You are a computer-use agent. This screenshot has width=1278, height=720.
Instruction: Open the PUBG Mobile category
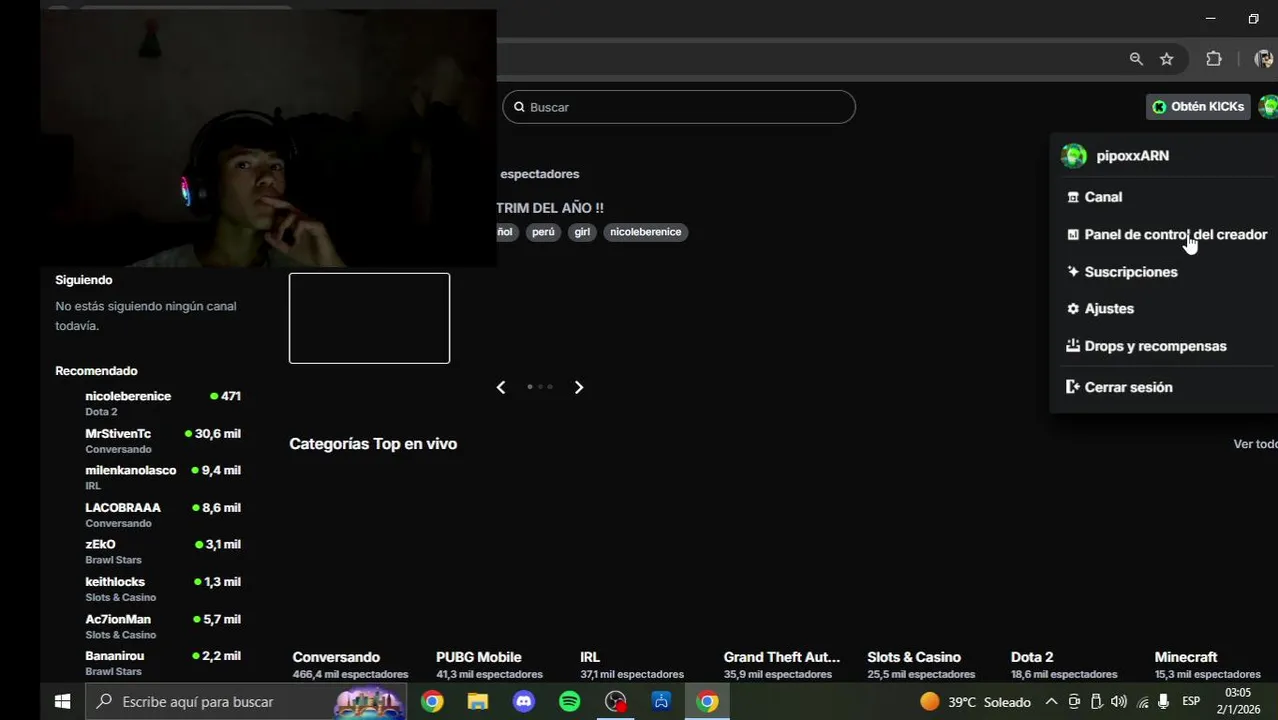pyautogui.click(x=479, y=657)
